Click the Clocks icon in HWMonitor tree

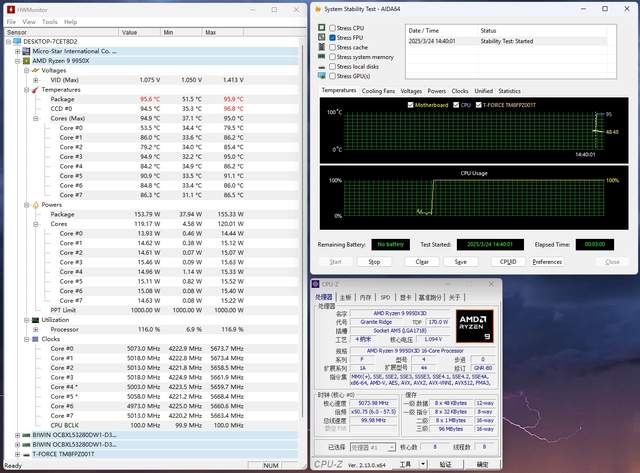[36, 339]
